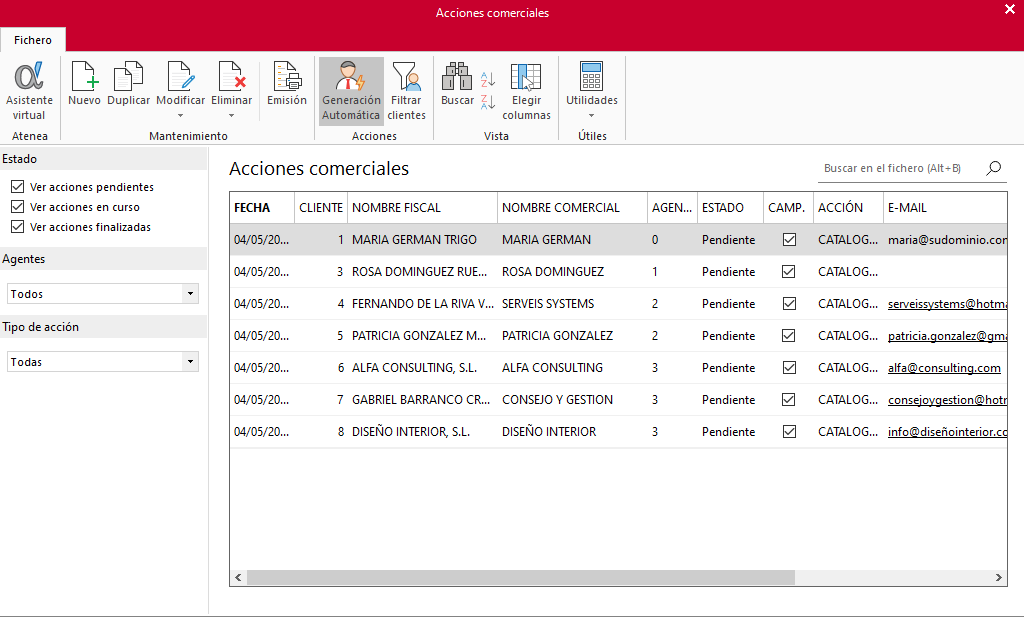Toggle Ver acciones pendientes checkbox
The width and height of the screenshot is (1024, 617).
[x=18, y=187]
